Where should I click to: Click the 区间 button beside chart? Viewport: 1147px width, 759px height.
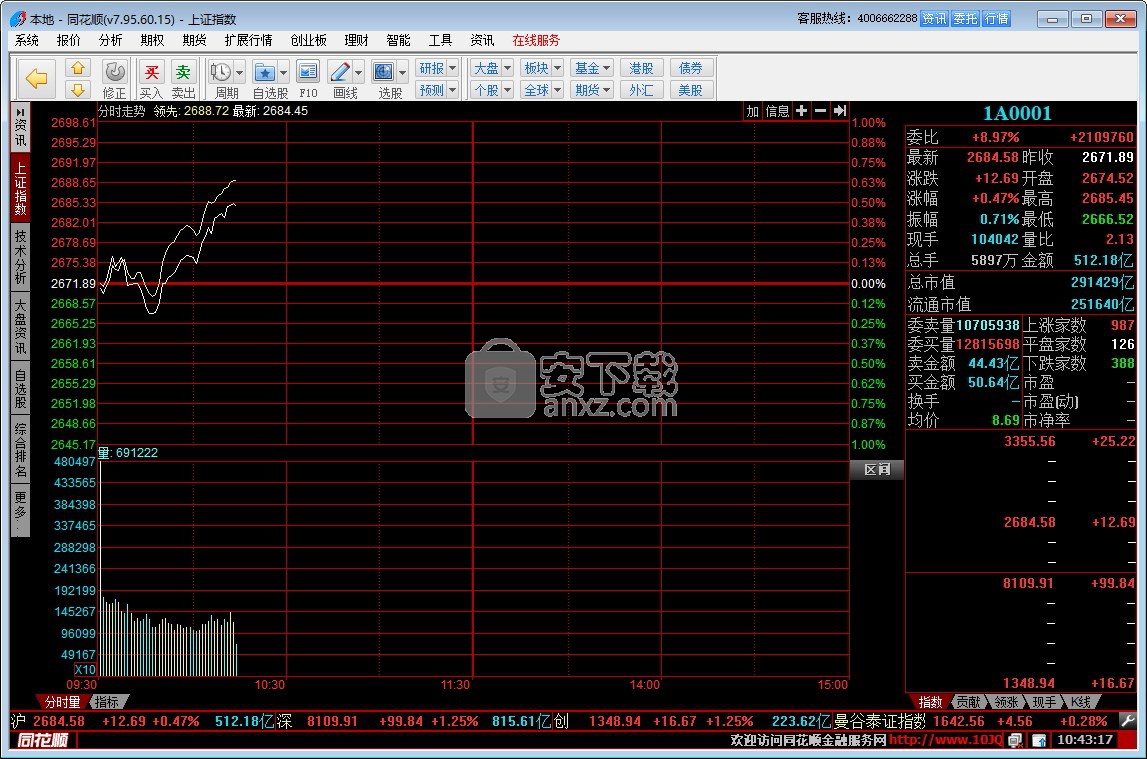[x=877, y=469]
